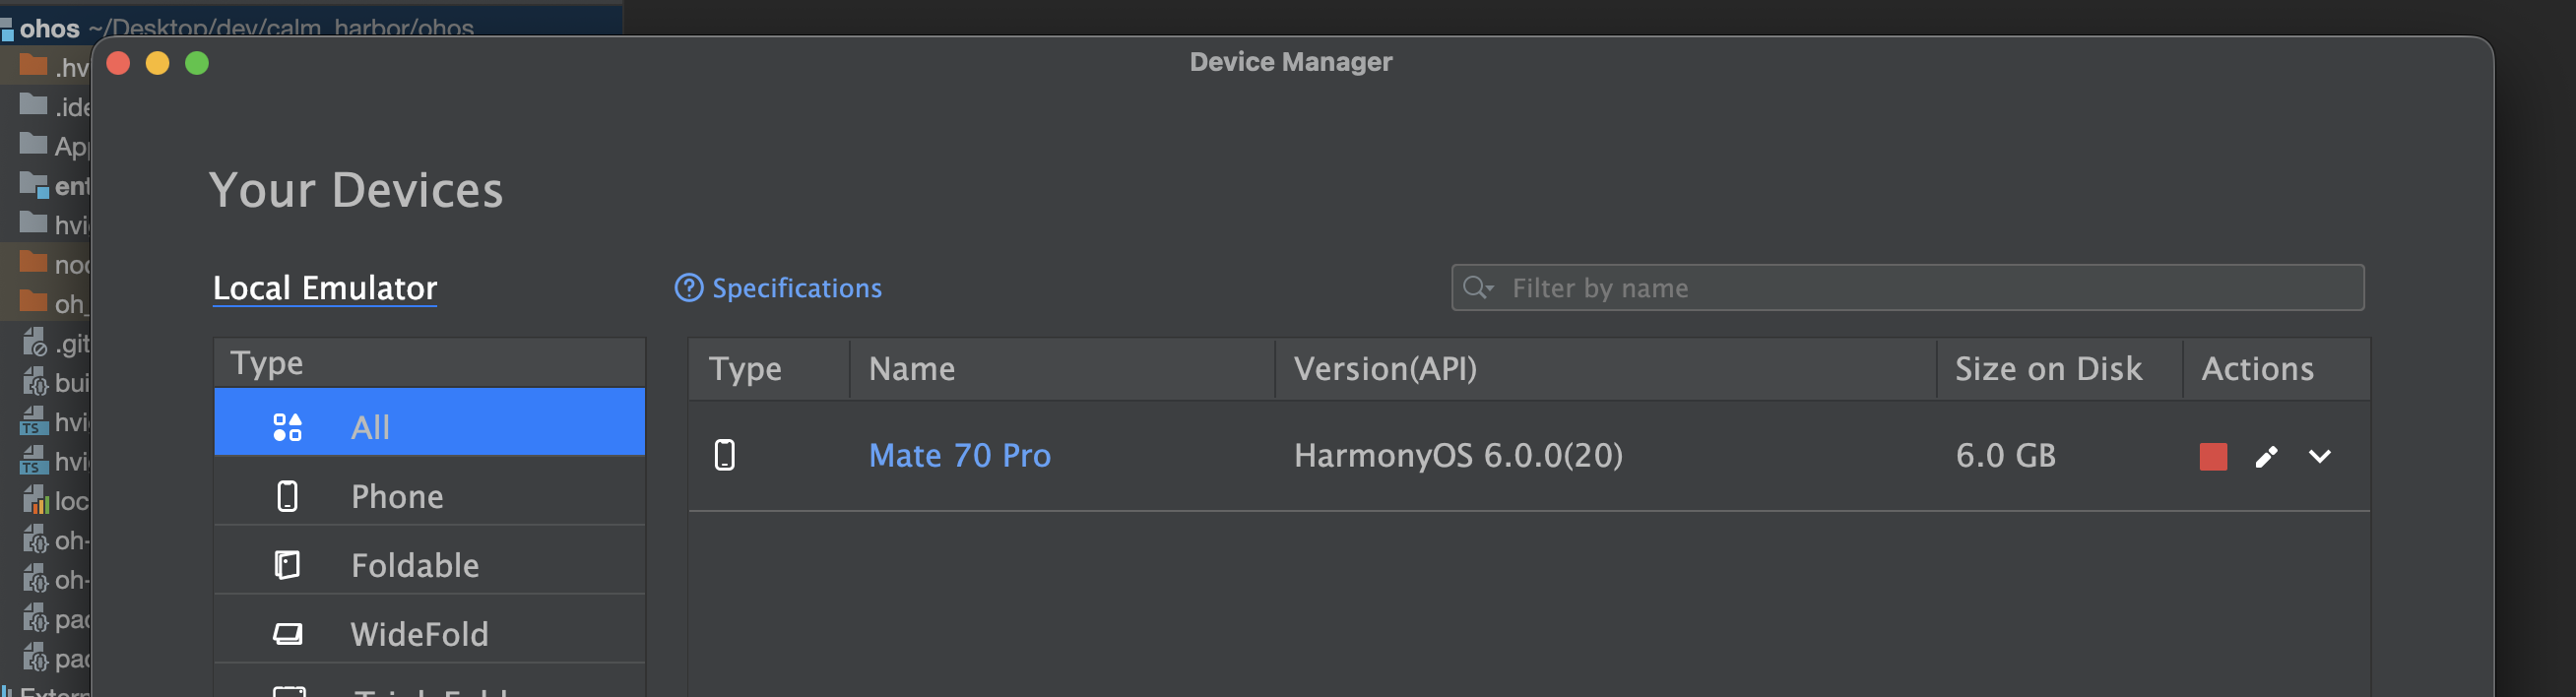Click the Foldable device icon

coord(287,565)
